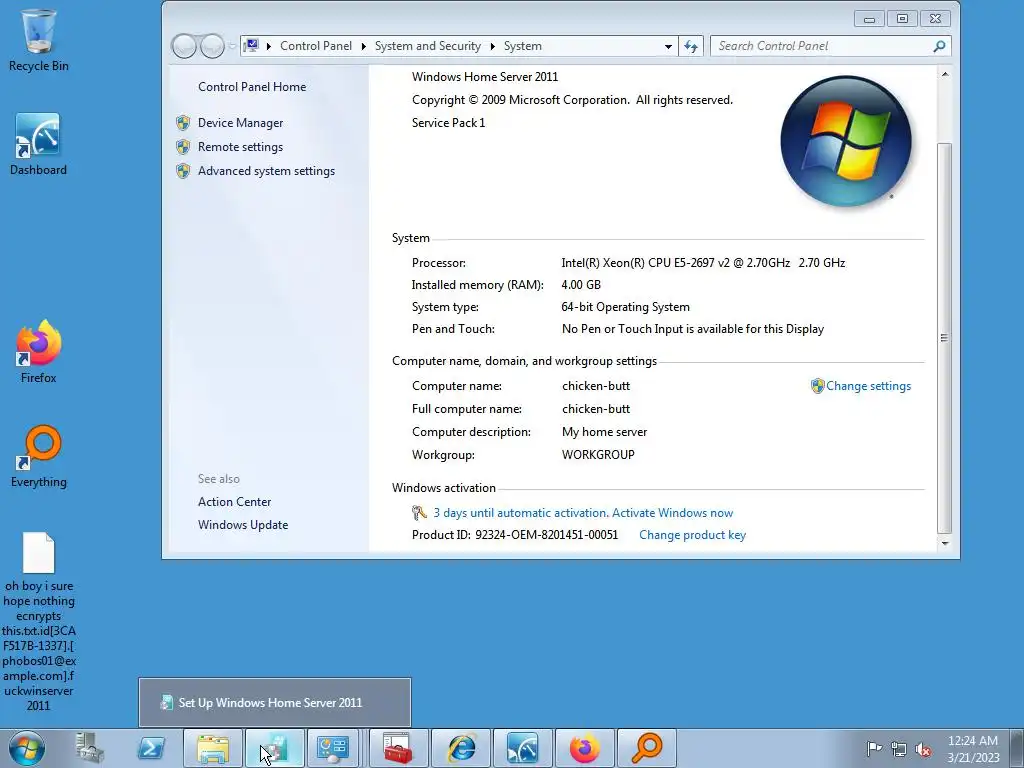
Task: Select the 4.00 GB memory value
Action: [x=581, y=285]
